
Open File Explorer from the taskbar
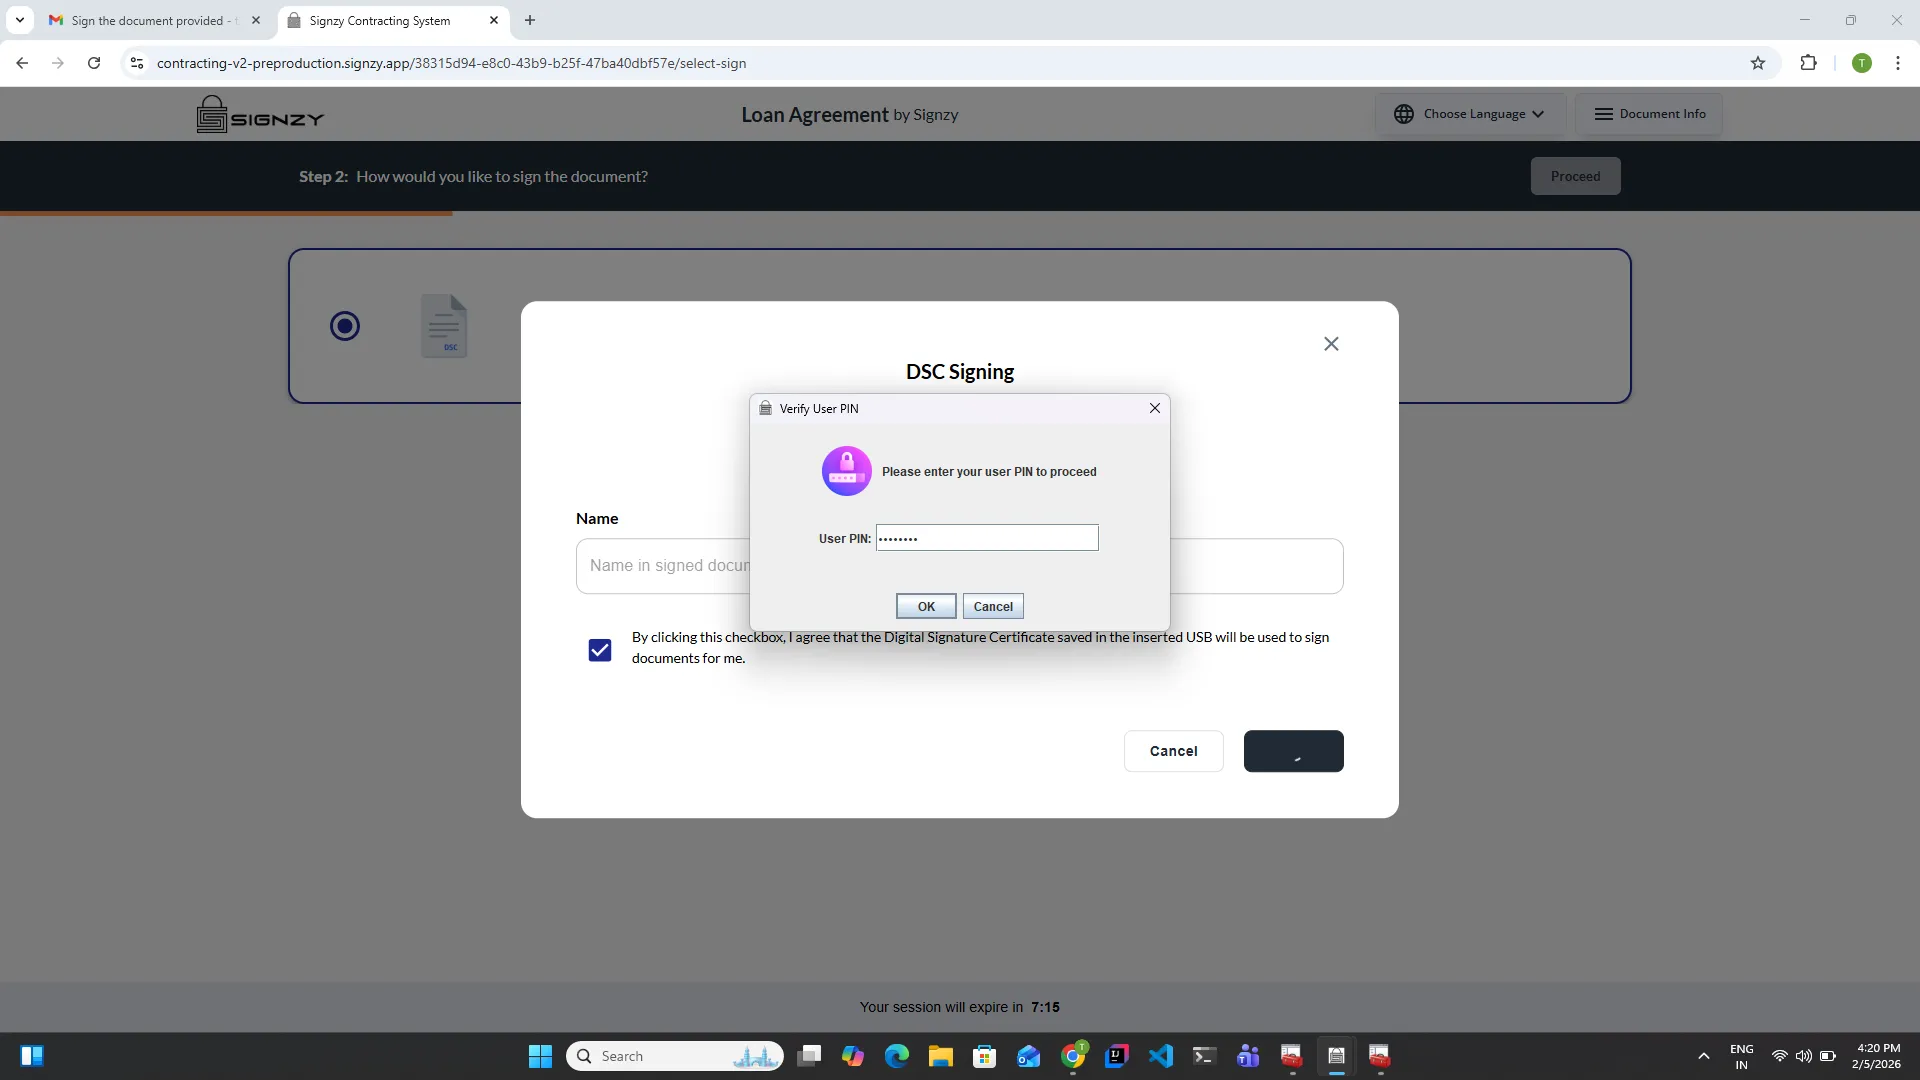pos(941,1056)
